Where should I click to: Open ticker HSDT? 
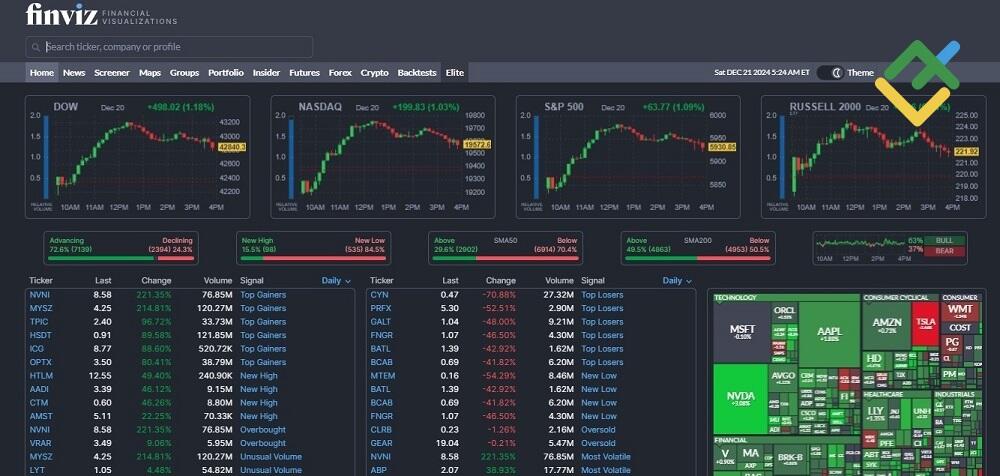point(40,335)
